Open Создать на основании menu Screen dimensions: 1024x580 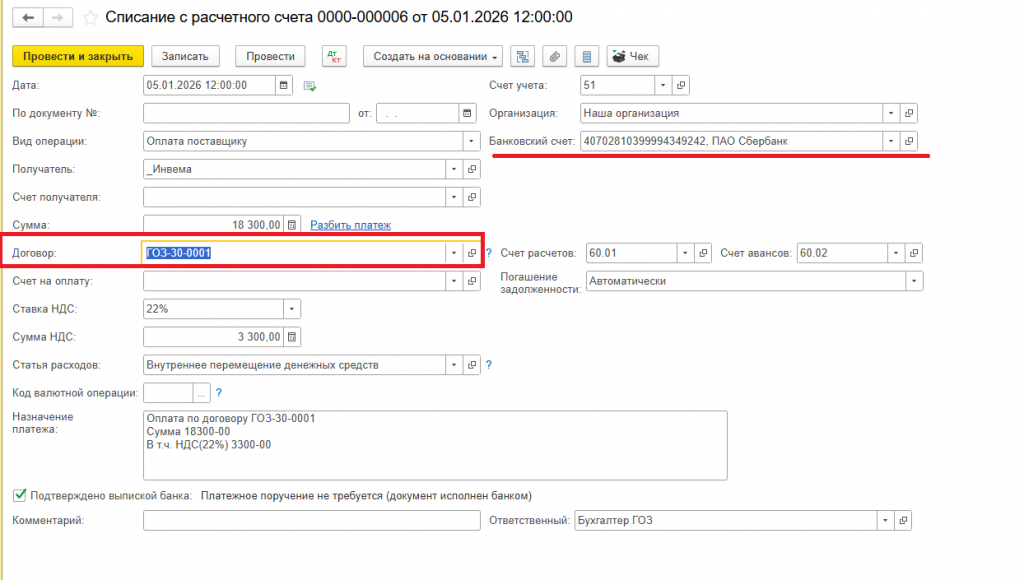click(x=433, y=56)
